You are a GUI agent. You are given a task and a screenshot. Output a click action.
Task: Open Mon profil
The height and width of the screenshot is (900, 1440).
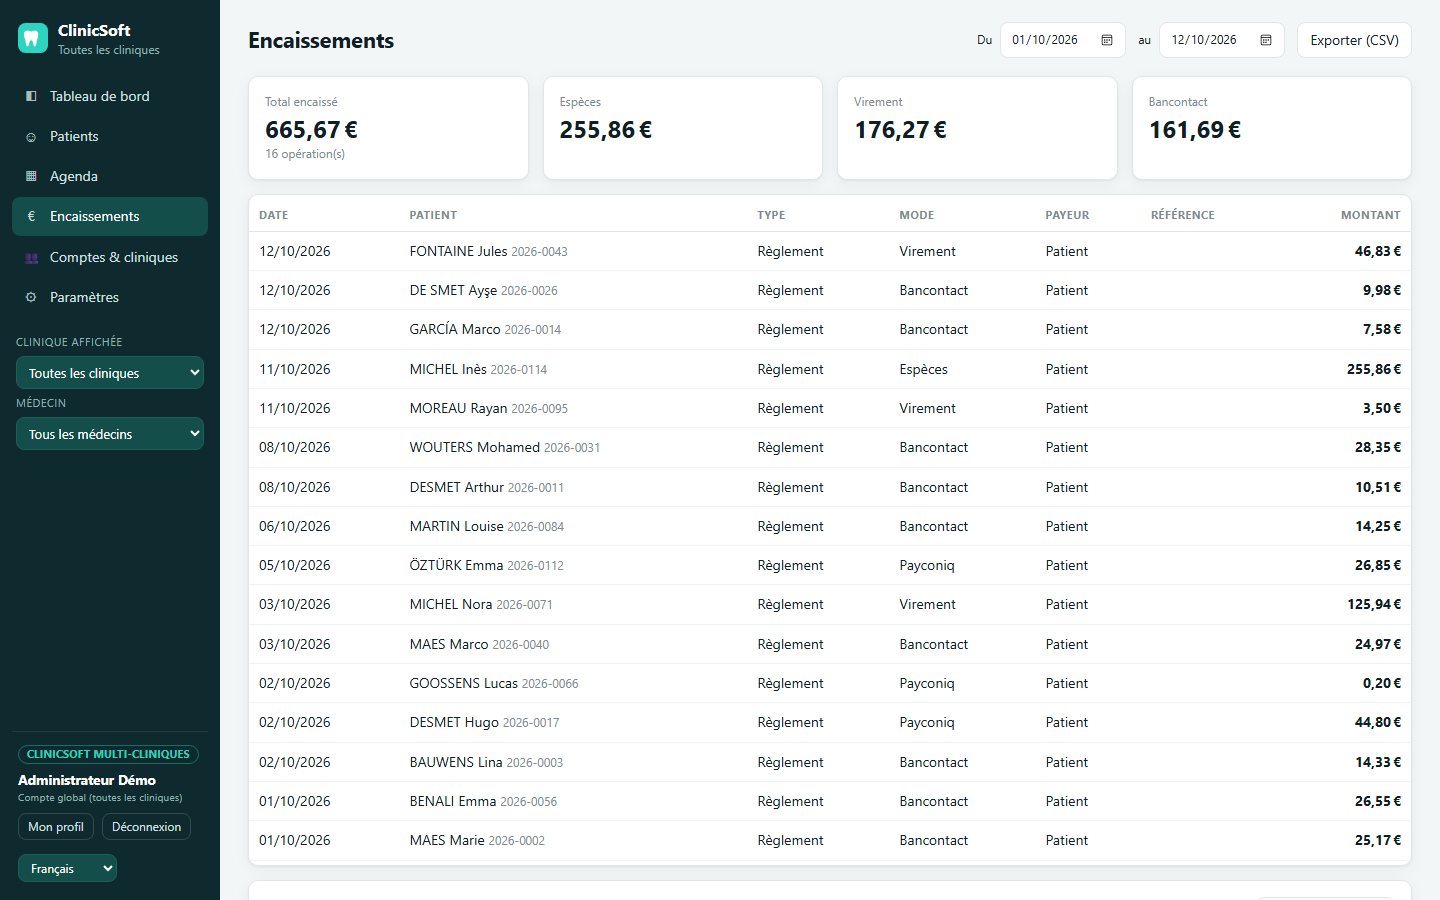coord(56,827)
